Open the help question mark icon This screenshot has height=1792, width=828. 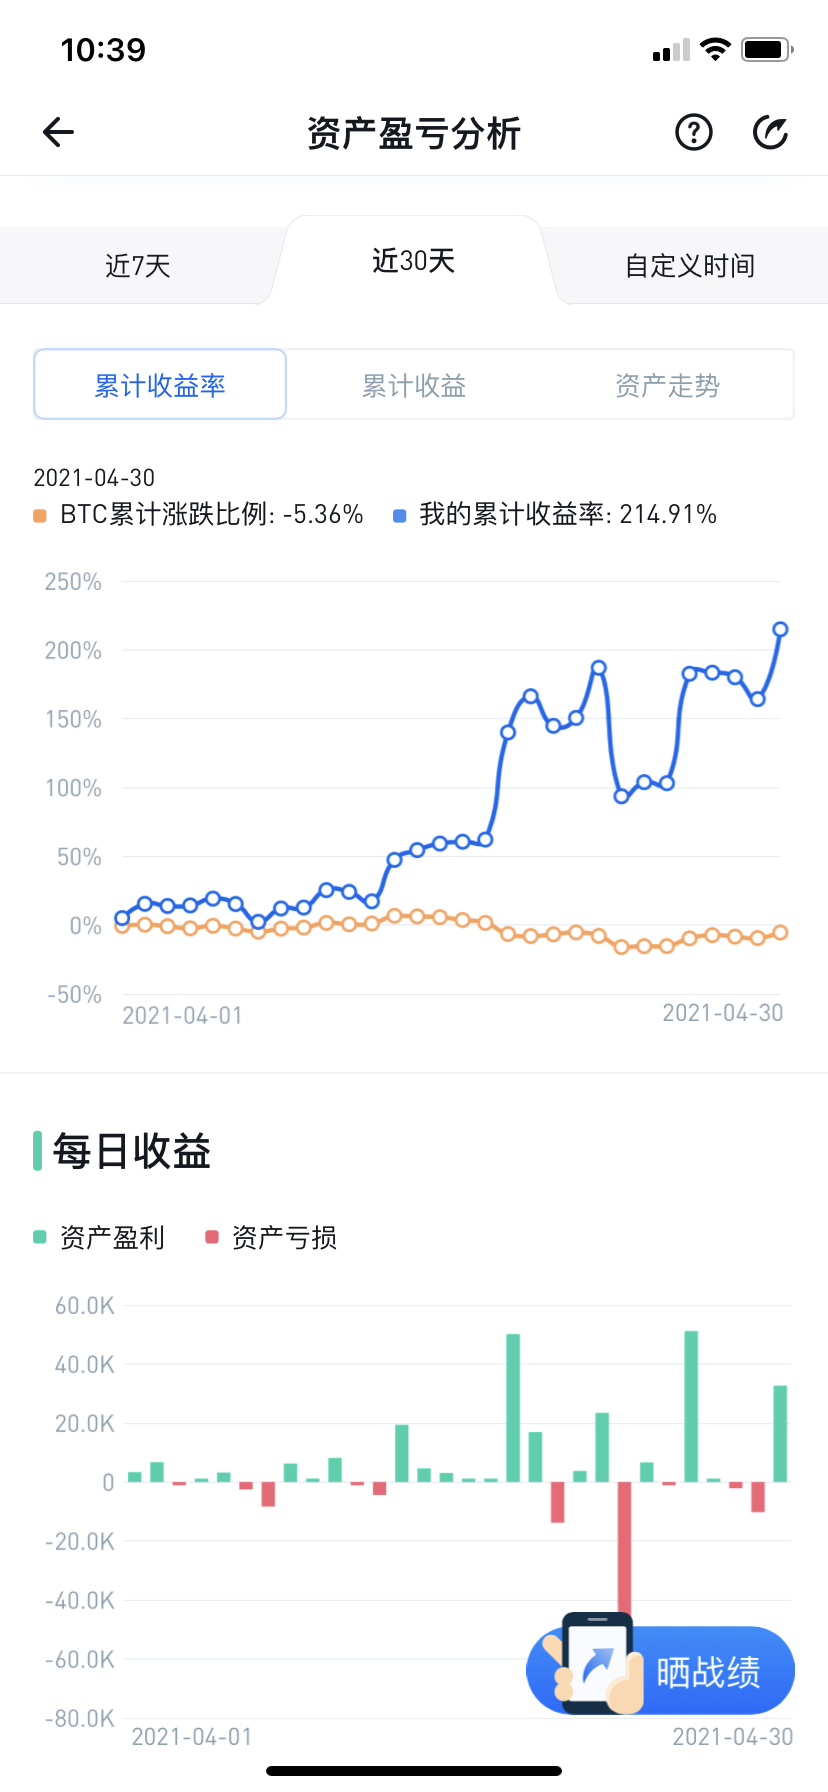tap(693, 132)
